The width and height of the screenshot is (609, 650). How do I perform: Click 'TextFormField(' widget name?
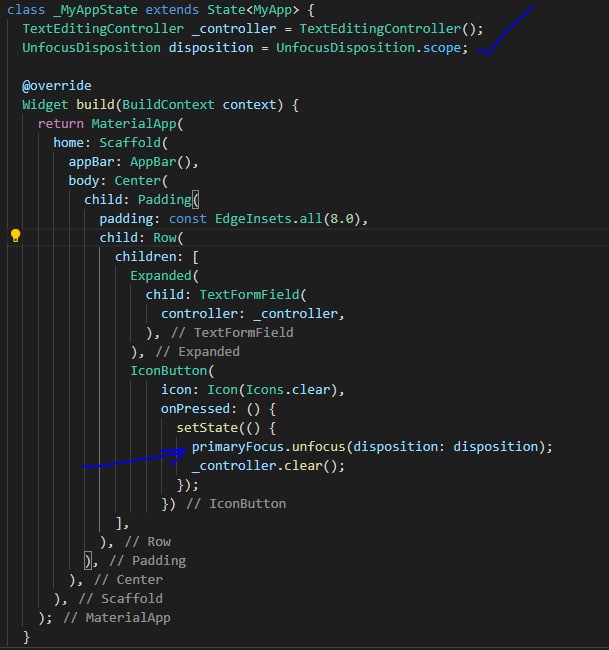click(x=253, y=295)
